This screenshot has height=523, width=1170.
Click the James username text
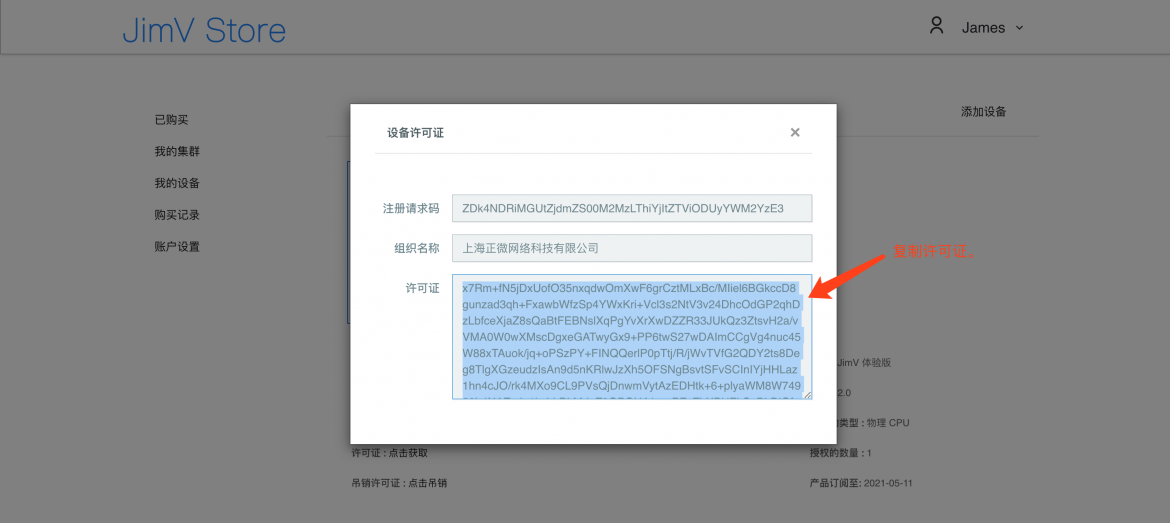(983, 28)
